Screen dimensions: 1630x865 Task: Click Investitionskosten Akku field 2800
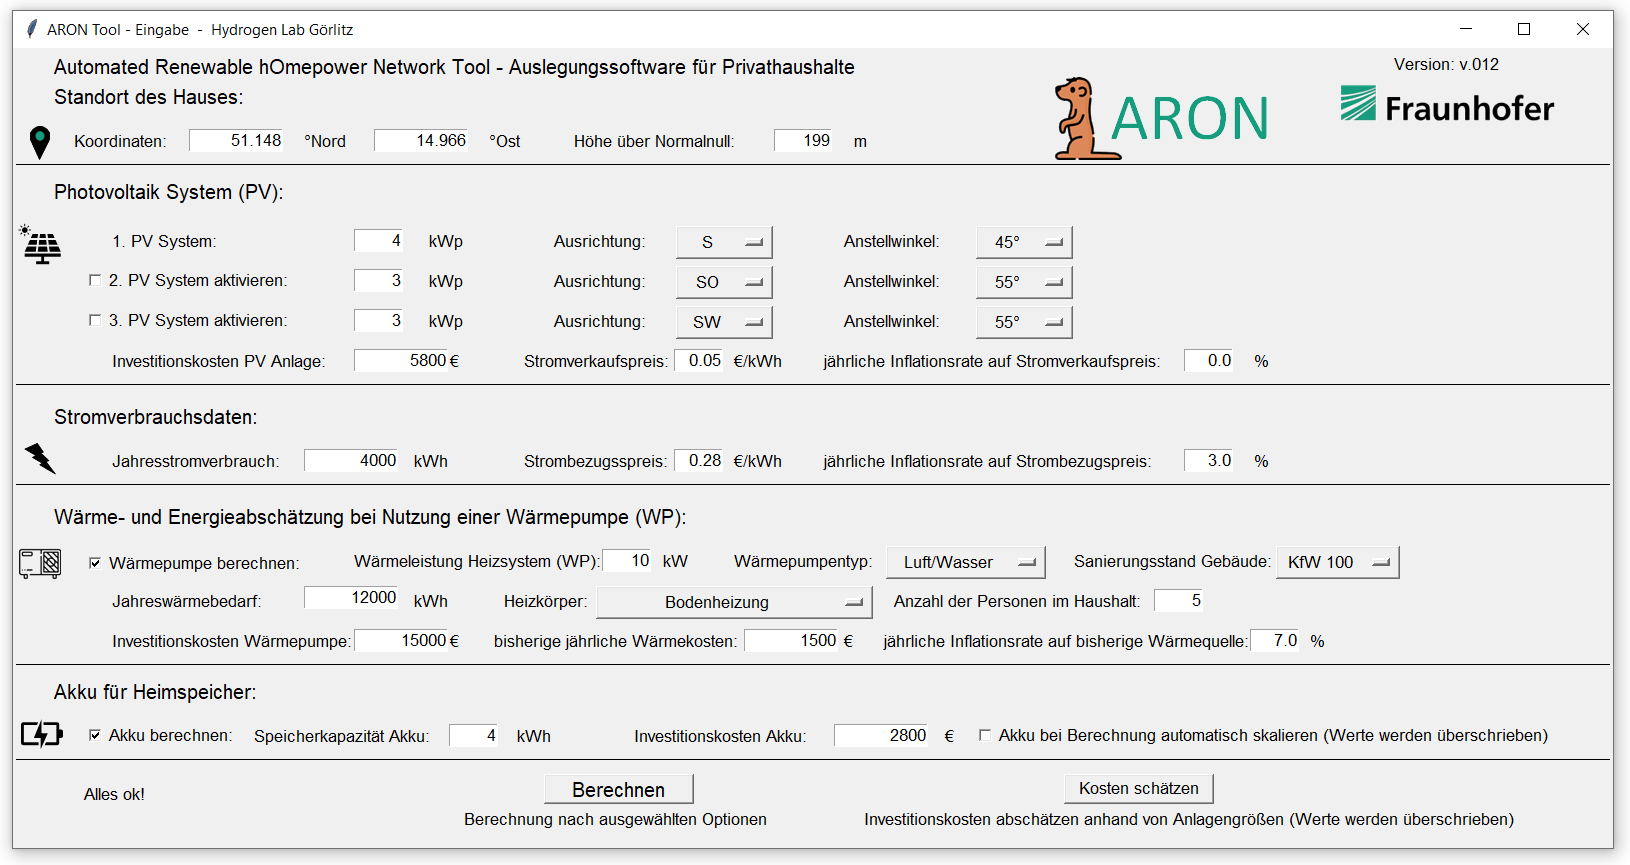point(881,735)
